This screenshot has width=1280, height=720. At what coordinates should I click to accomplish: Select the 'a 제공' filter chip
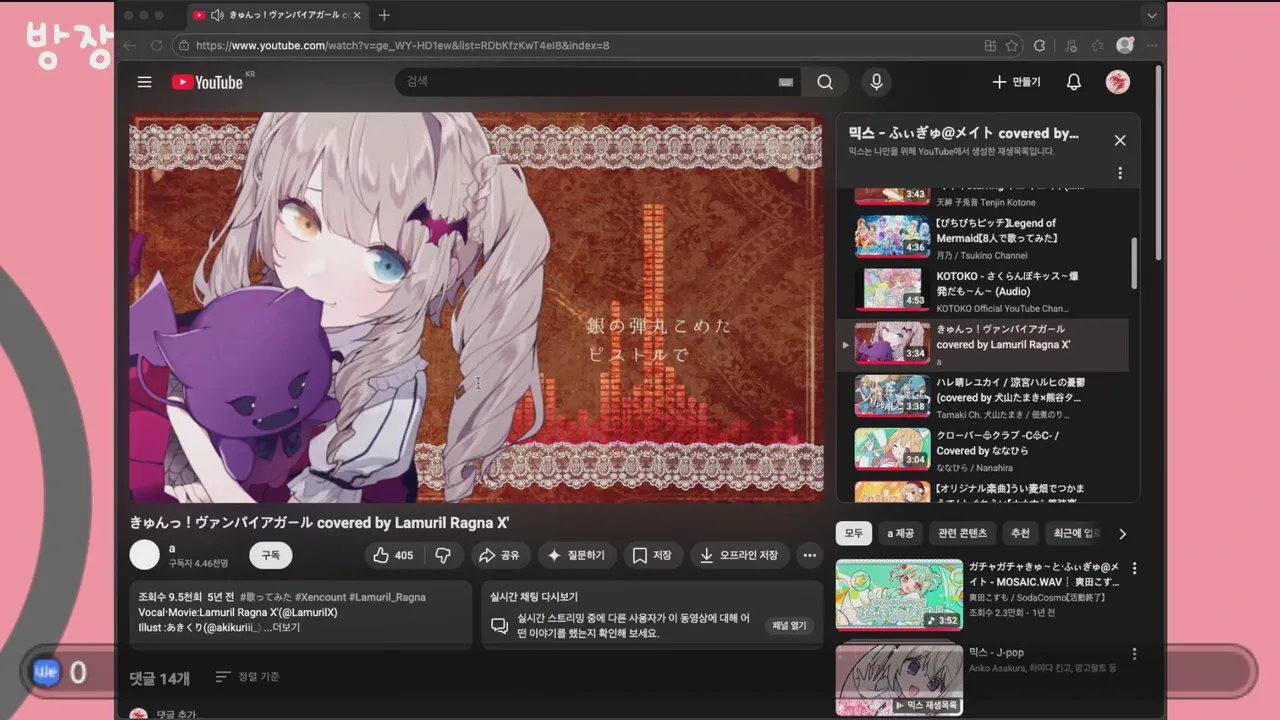point(900,533)
